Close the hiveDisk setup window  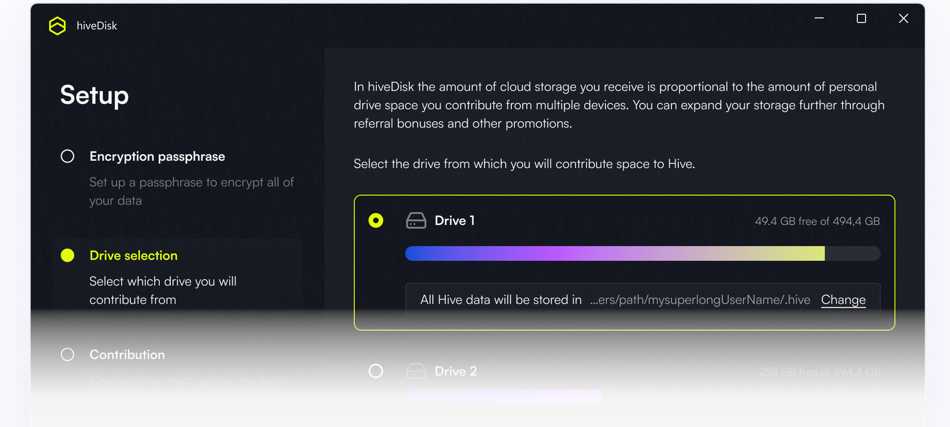point(903,19)
